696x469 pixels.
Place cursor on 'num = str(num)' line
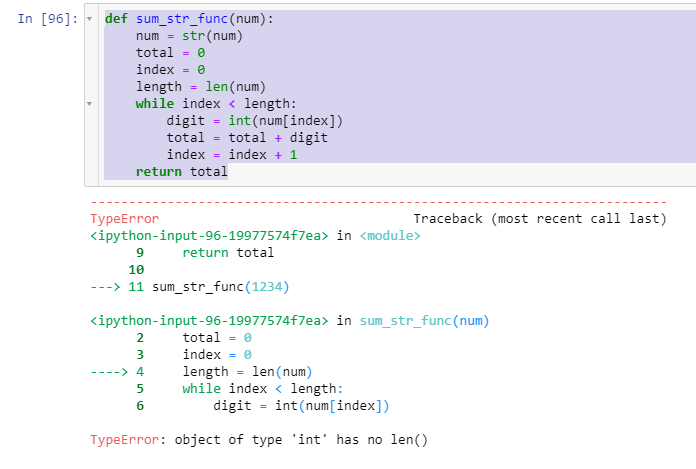click(189, 36)
